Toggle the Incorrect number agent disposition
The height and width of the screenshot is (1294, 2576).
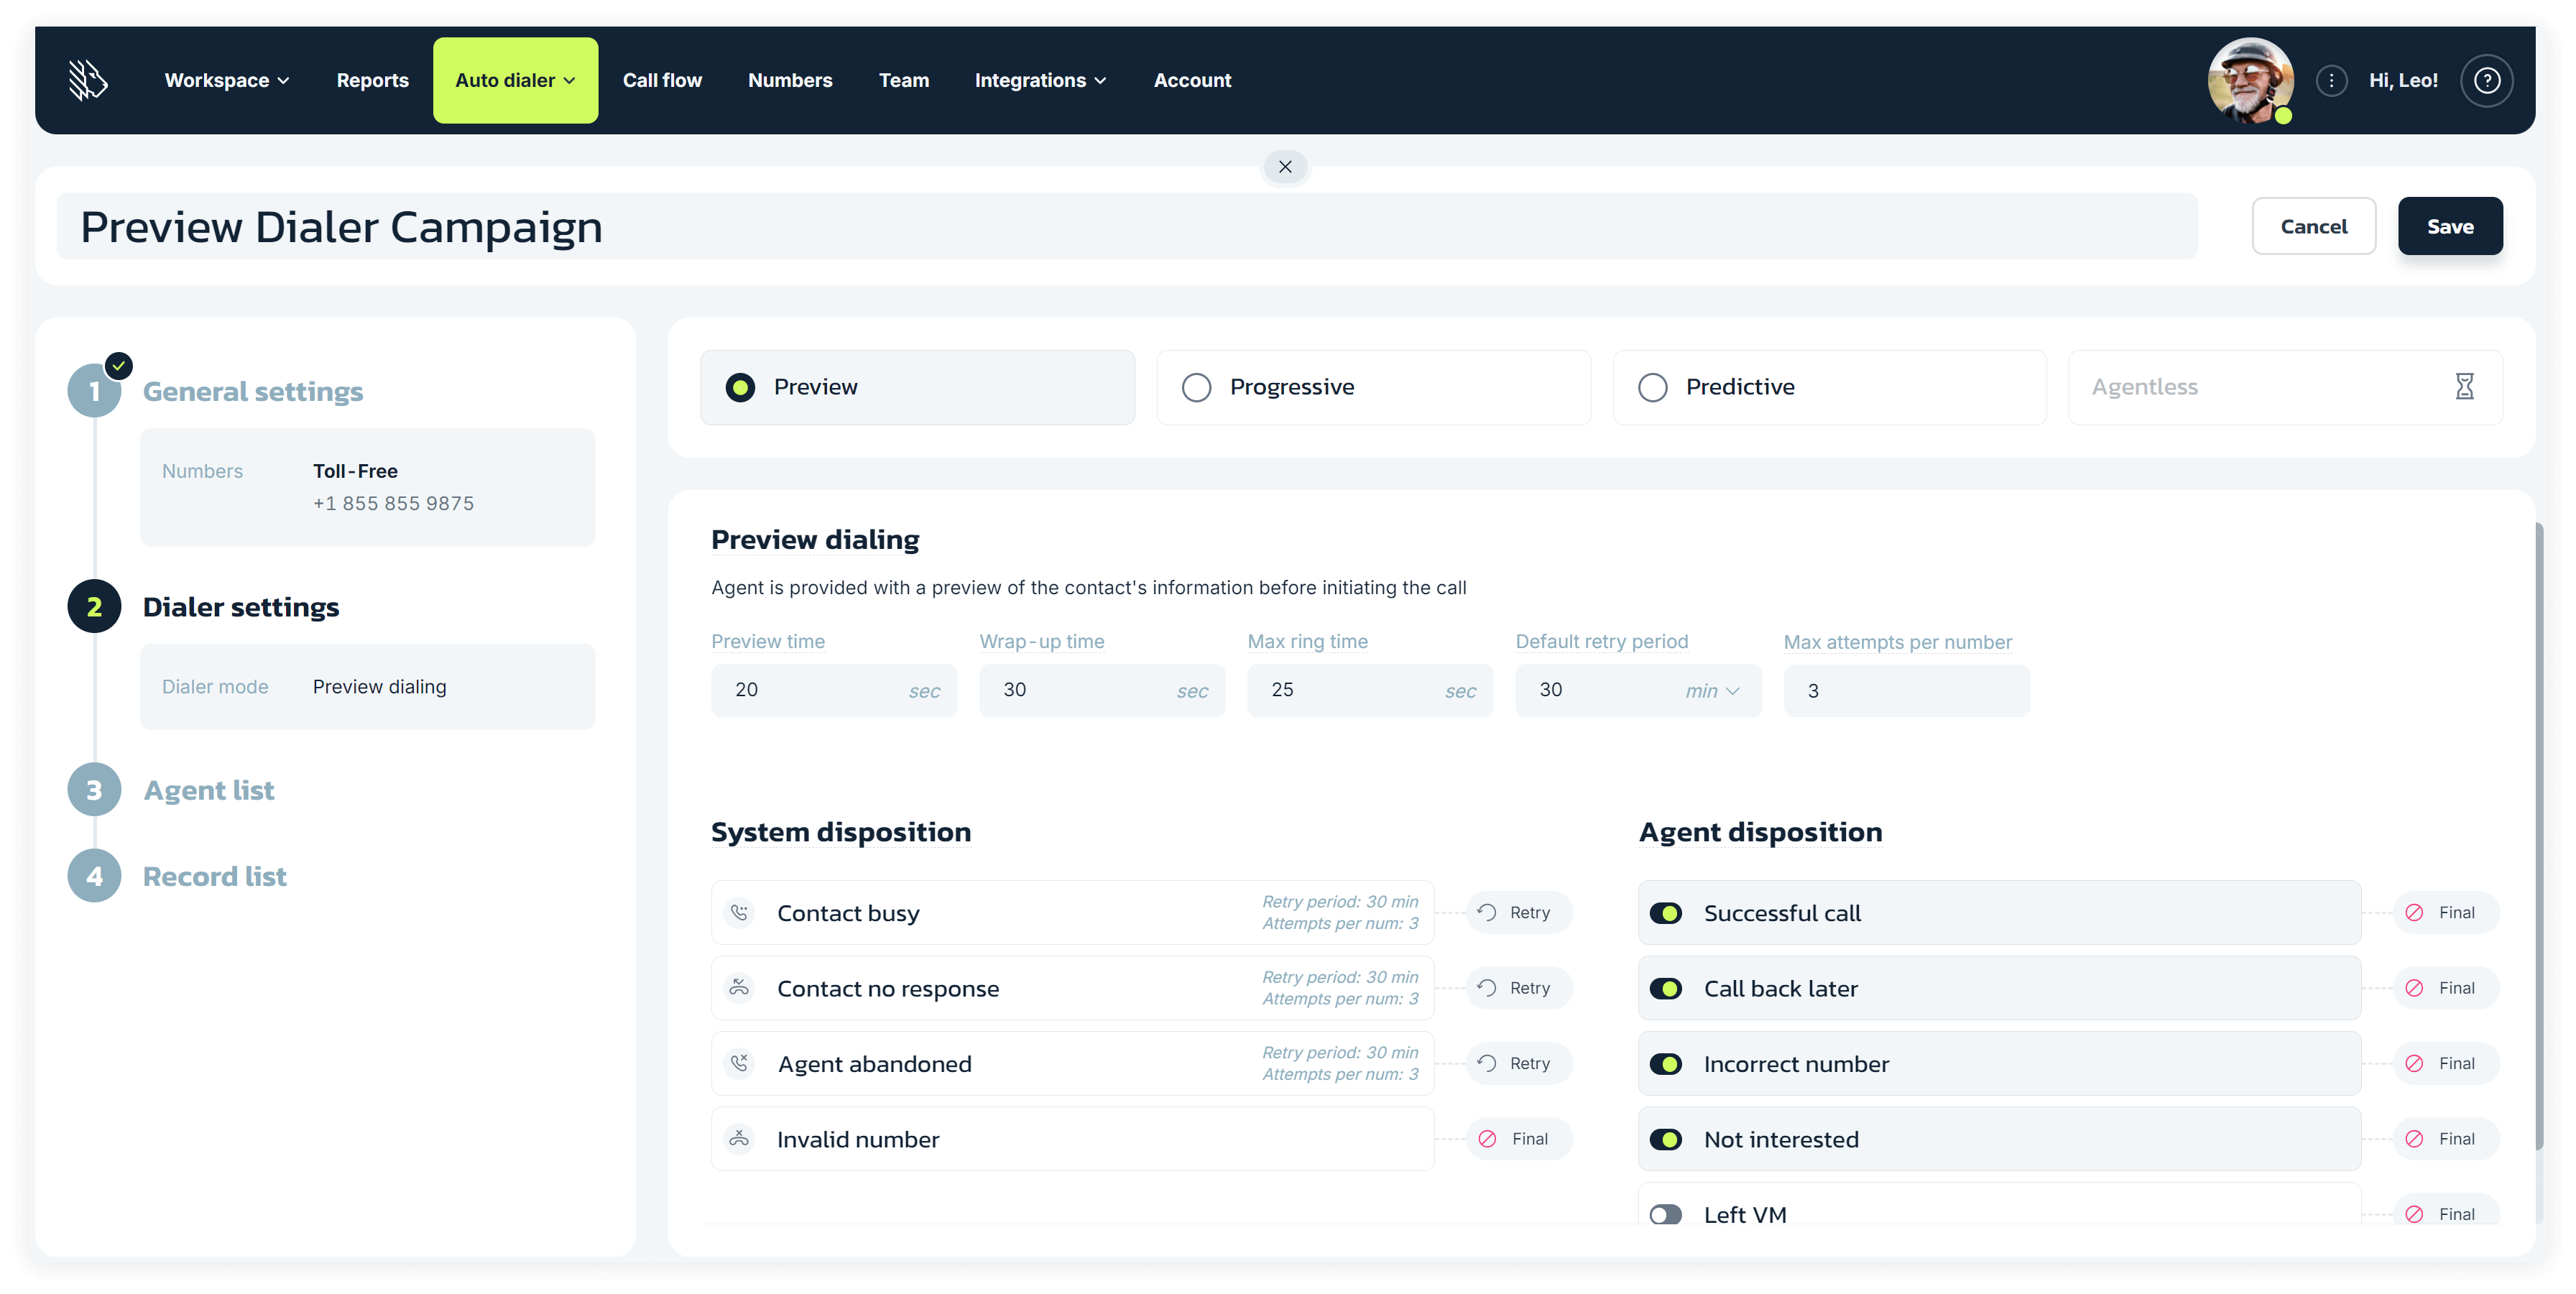pos(1667,1063)
